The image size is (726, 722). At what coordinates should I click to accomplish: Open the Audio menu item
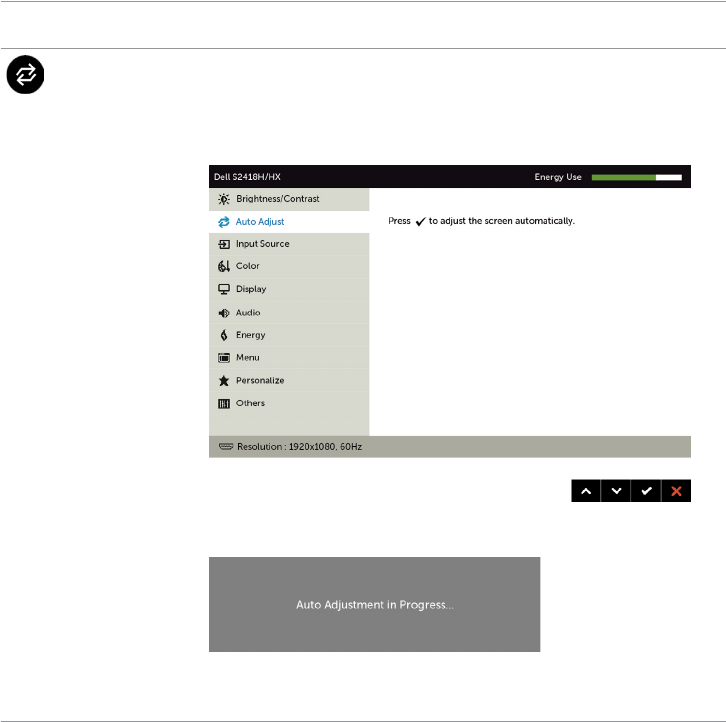pos(289,313)
